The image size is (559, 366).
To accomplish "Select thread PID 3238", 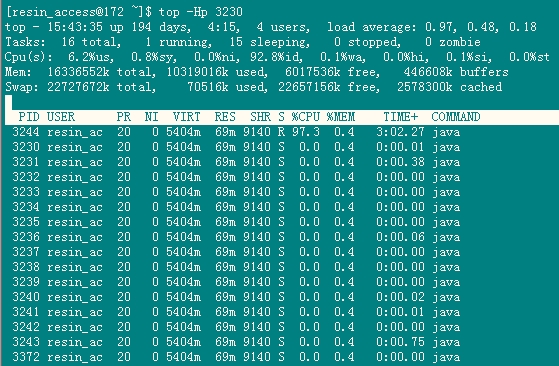I will [x=25, y=267].
